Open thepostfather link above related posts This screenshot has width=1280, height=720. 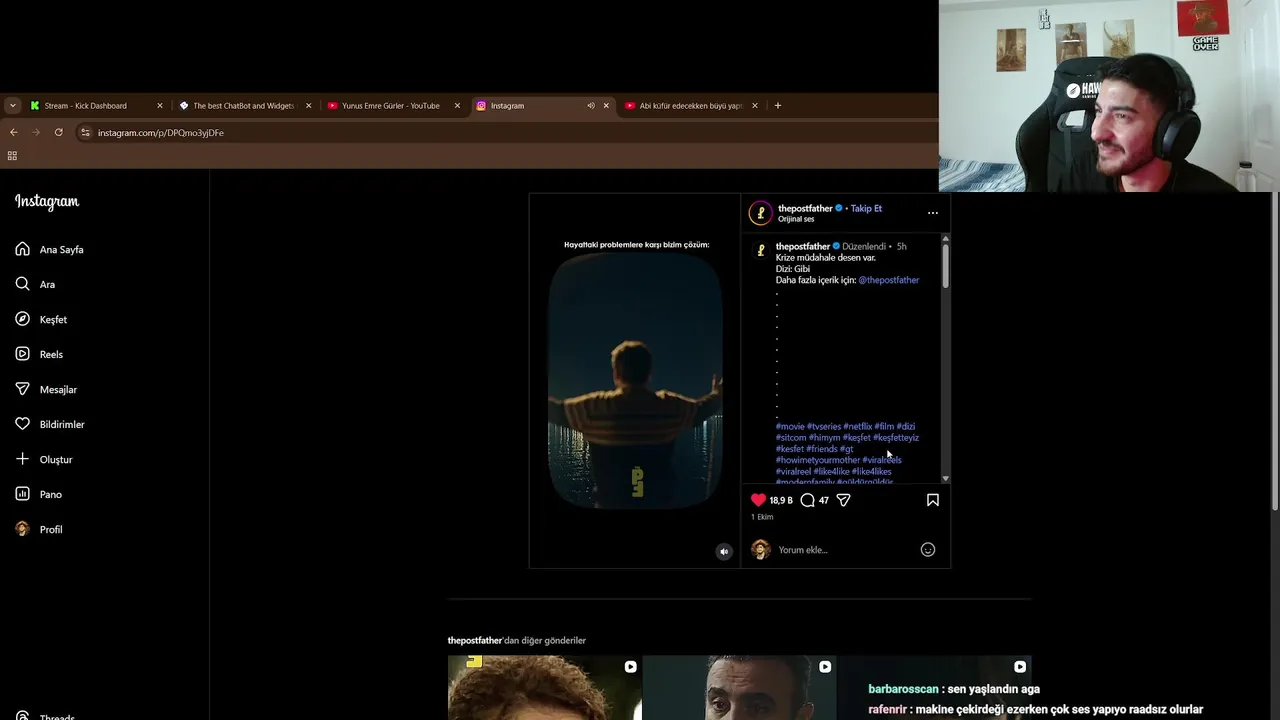(x=475, y=640)
